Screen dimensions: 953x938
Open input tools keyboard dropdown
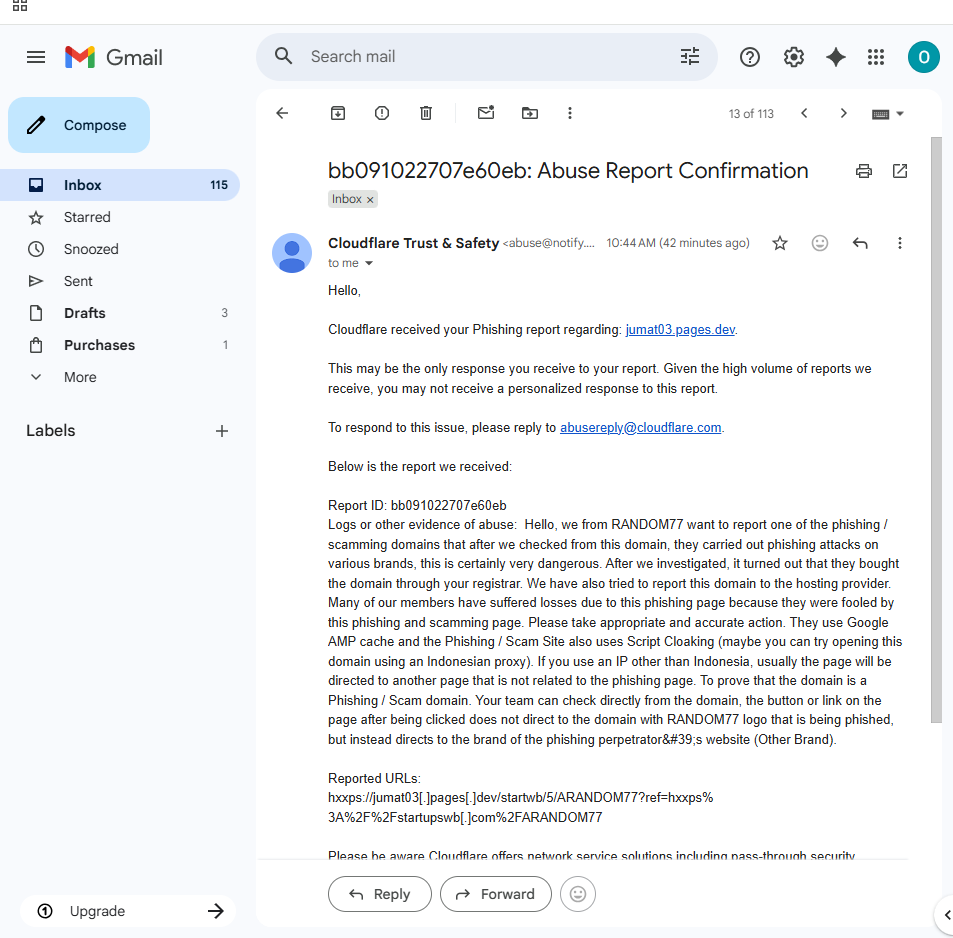887,114
